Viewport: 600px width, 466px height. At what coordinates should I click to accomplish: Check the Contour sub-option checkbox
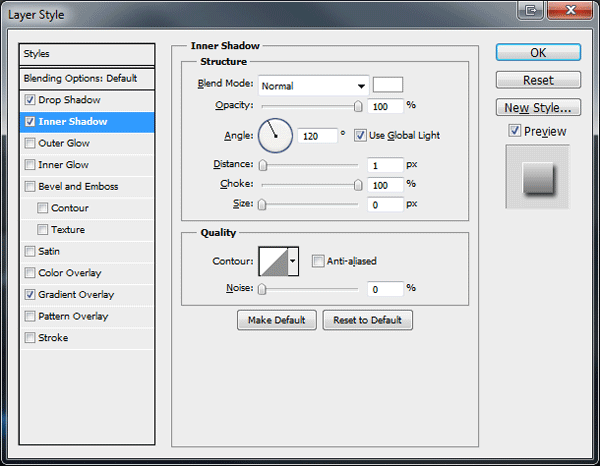42,208
